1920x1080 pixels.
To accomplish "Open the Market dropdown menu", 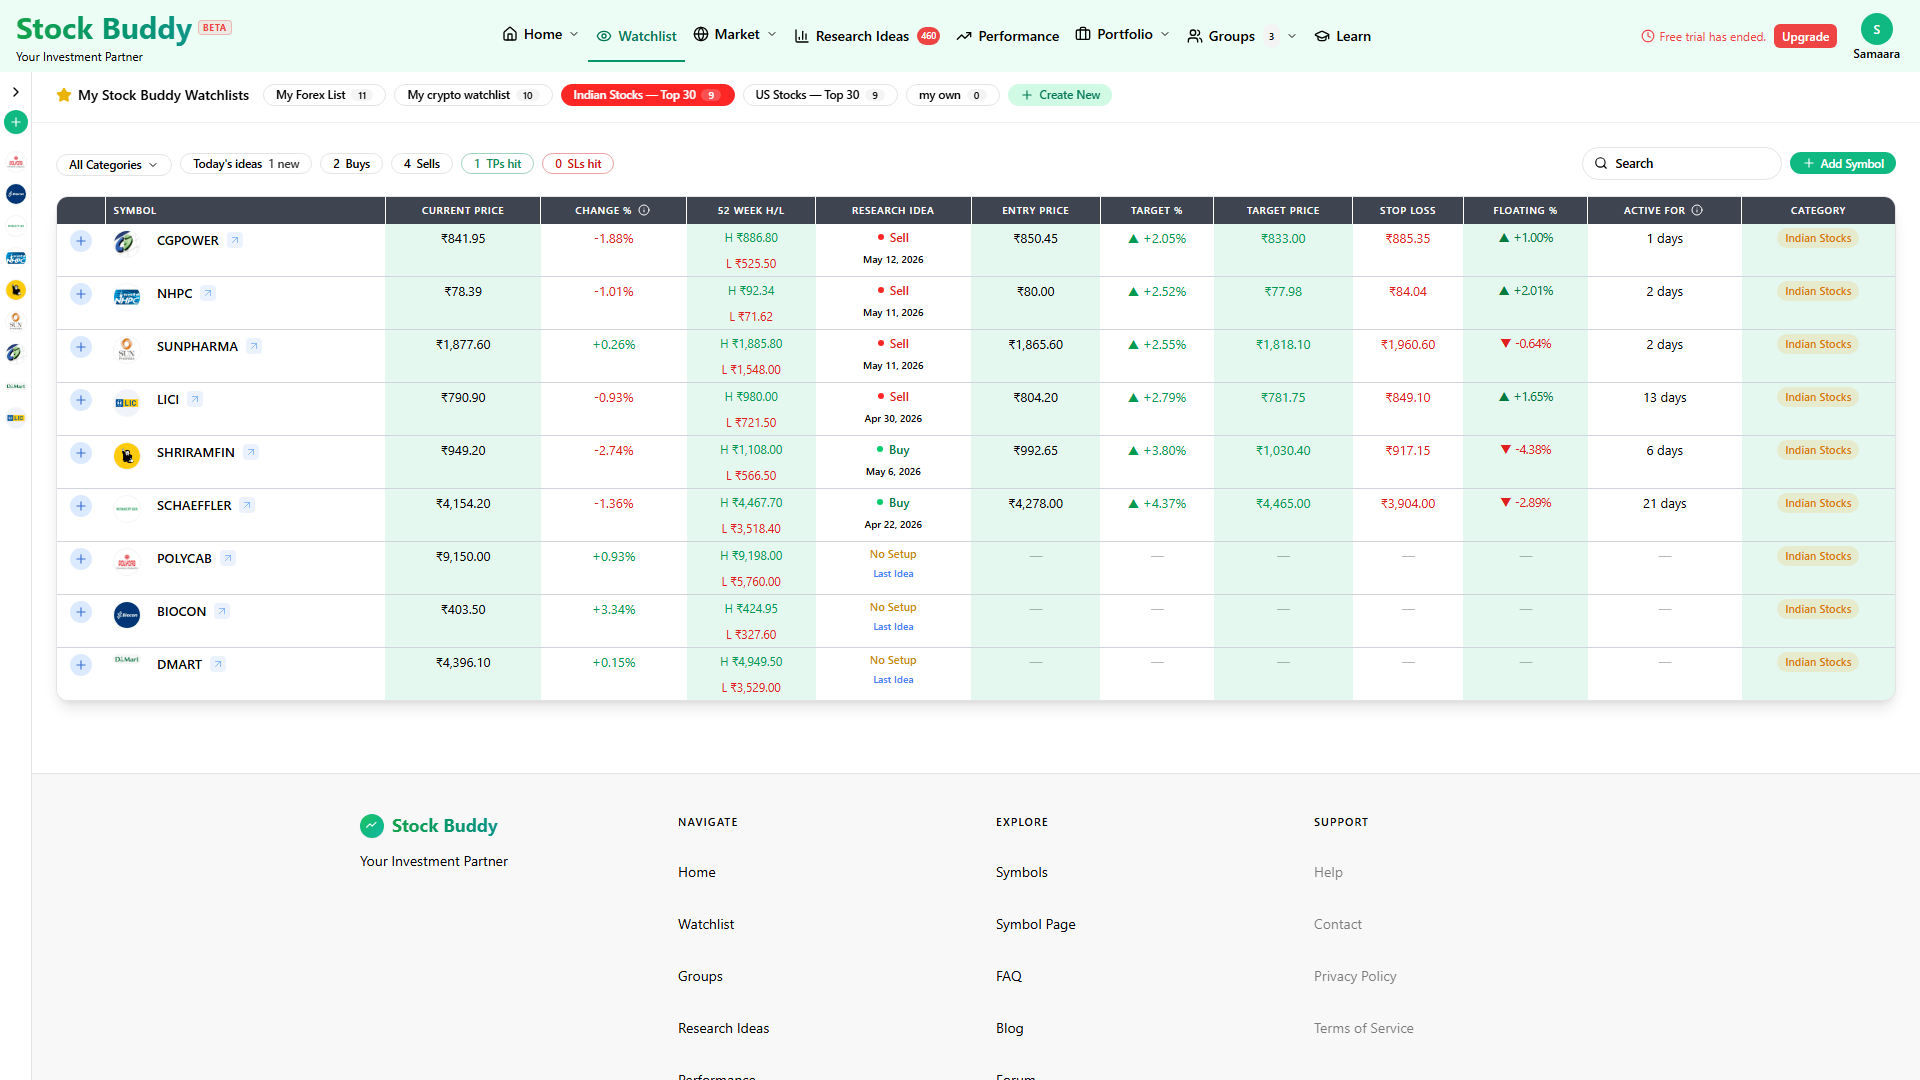I will coord(735,34).
